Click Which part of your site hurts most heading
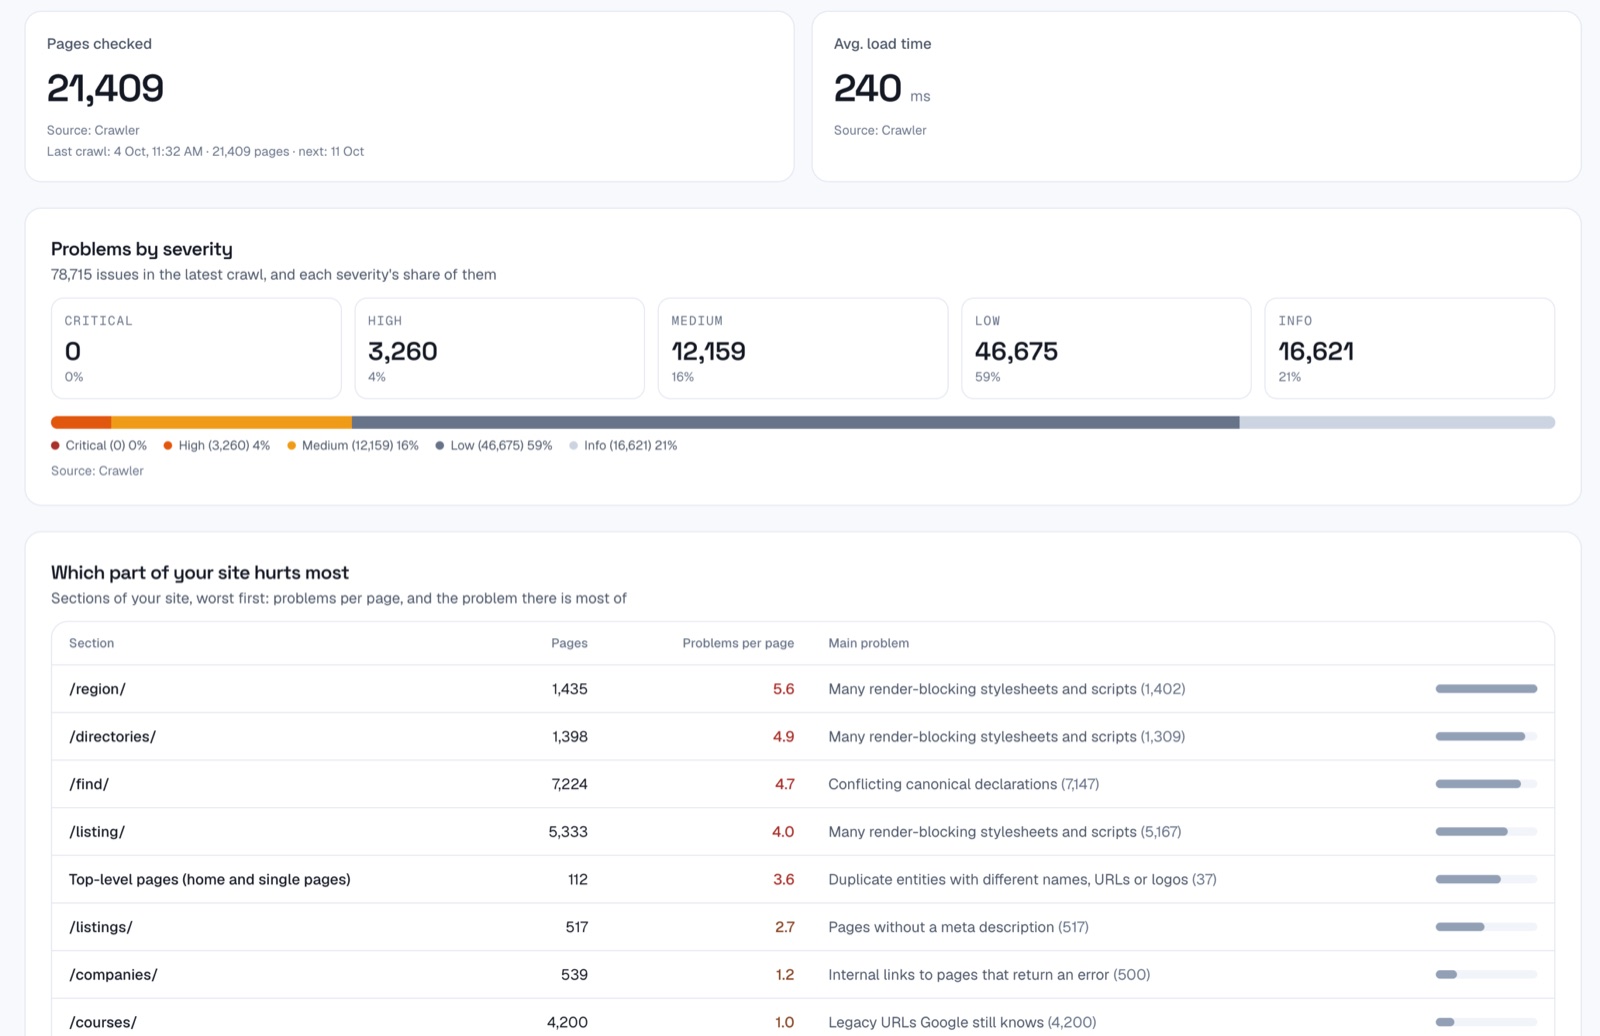This screenshot has width=1600, height=1036. 200,573
